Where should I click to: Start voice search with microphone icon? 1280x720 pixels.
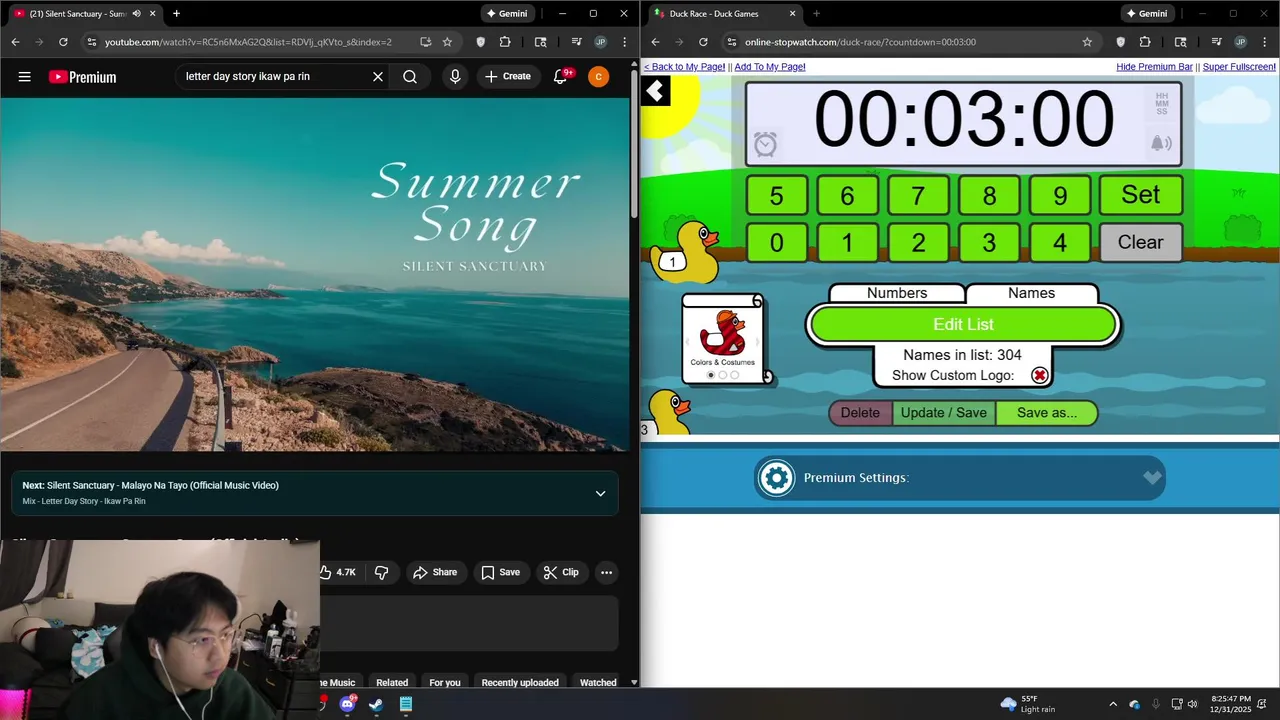click(x=455, y=77)
